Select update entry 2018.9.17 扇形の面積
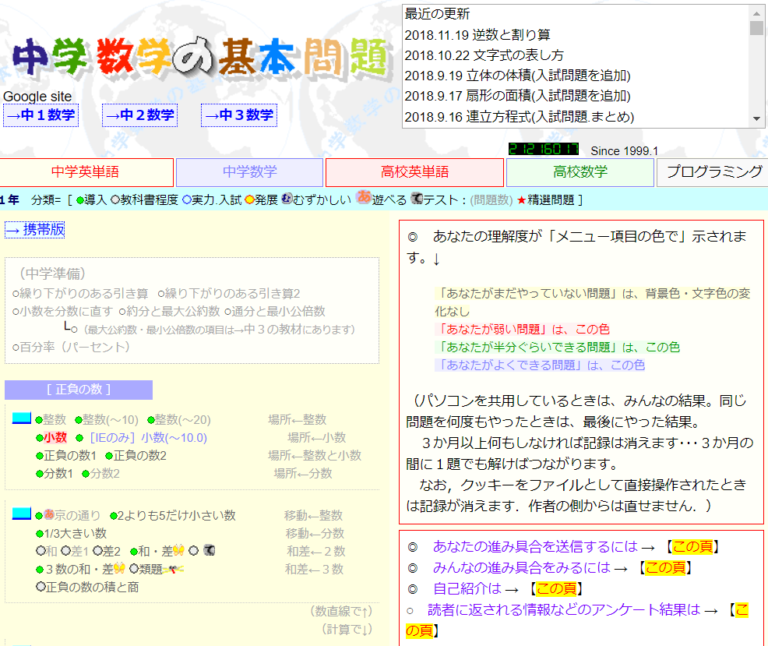This screenshot has width=768, height=646. pyautogui.click(x=517, y=96)
